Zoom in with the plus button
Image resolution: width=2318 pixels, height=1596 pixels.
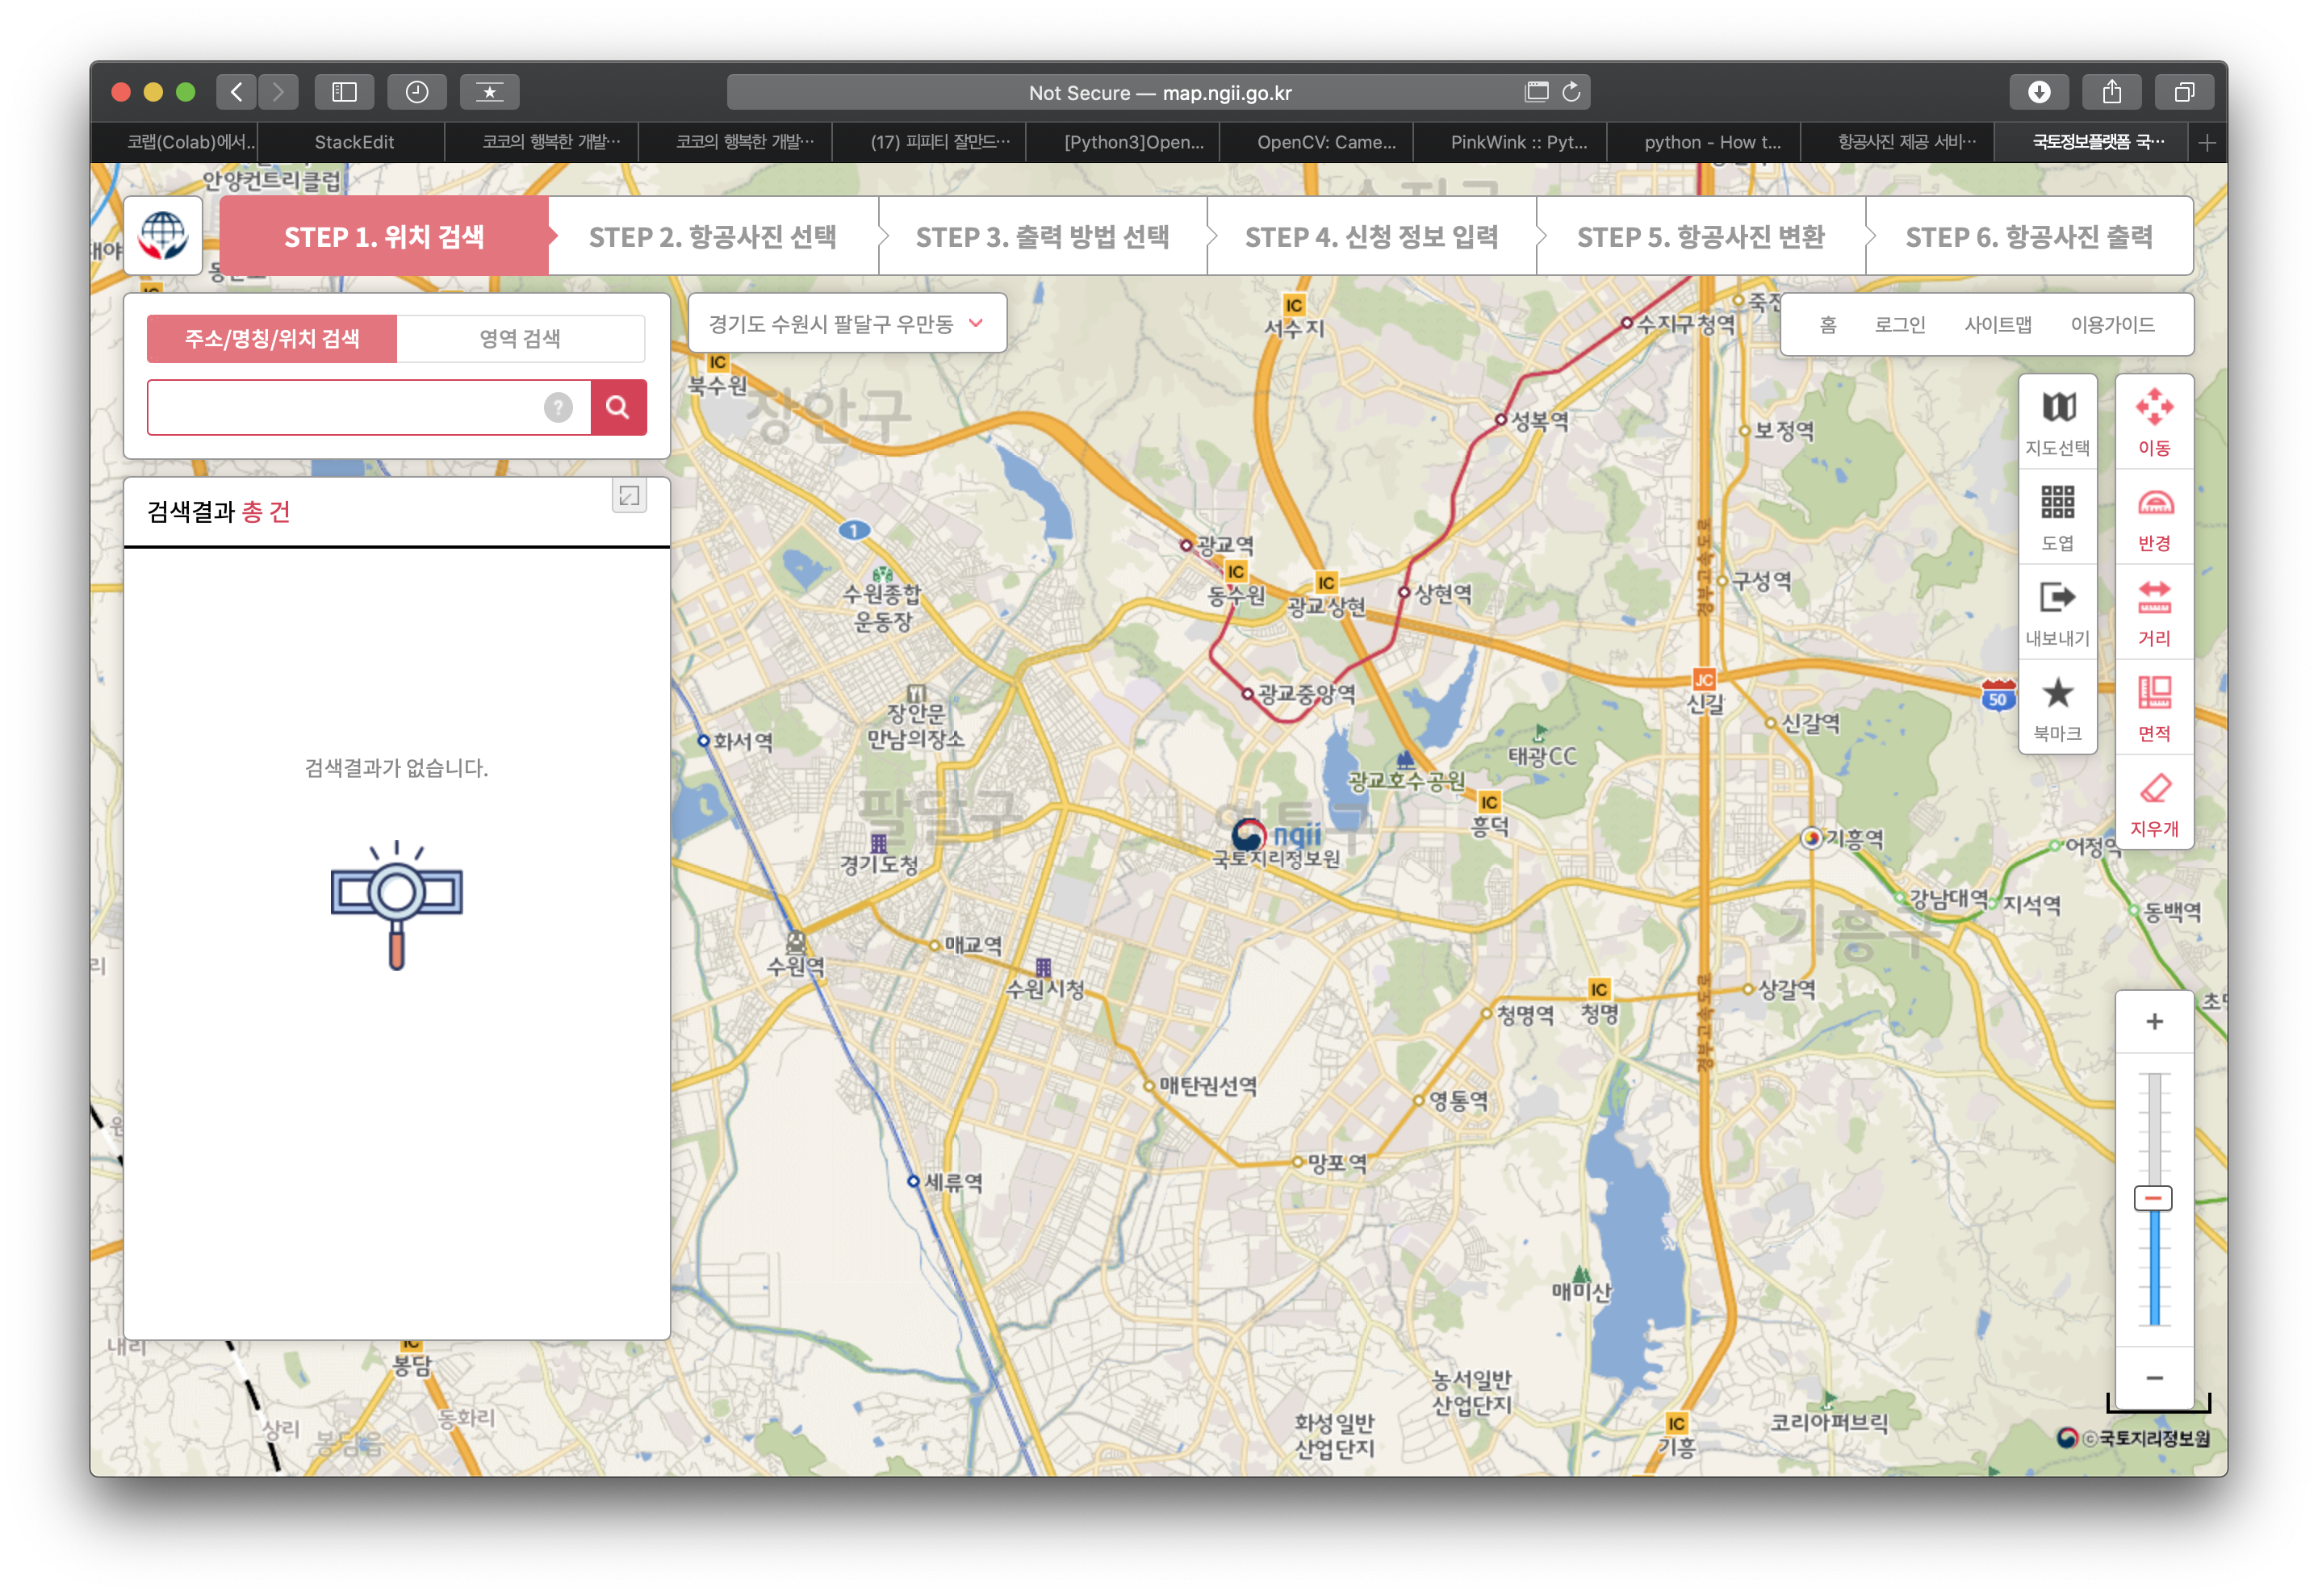(2154, 1021)
